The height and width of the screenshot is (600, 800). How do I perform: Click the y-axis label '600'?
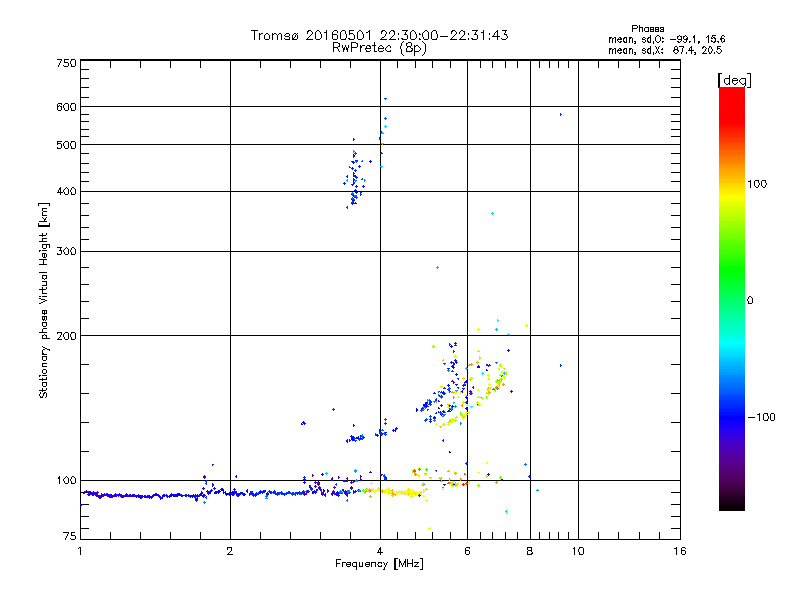click(x=66, y=107)
